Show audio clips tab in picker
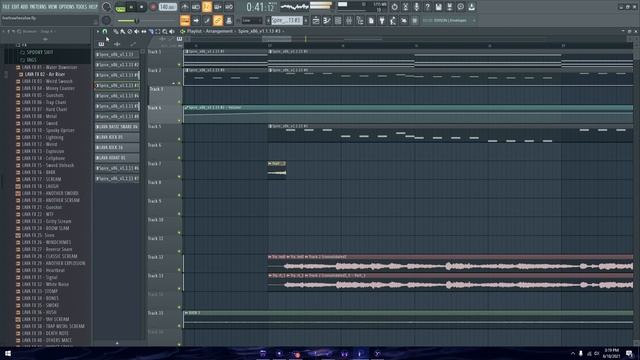The height and width of the screenshot is (360, 640). pos(117,44)
